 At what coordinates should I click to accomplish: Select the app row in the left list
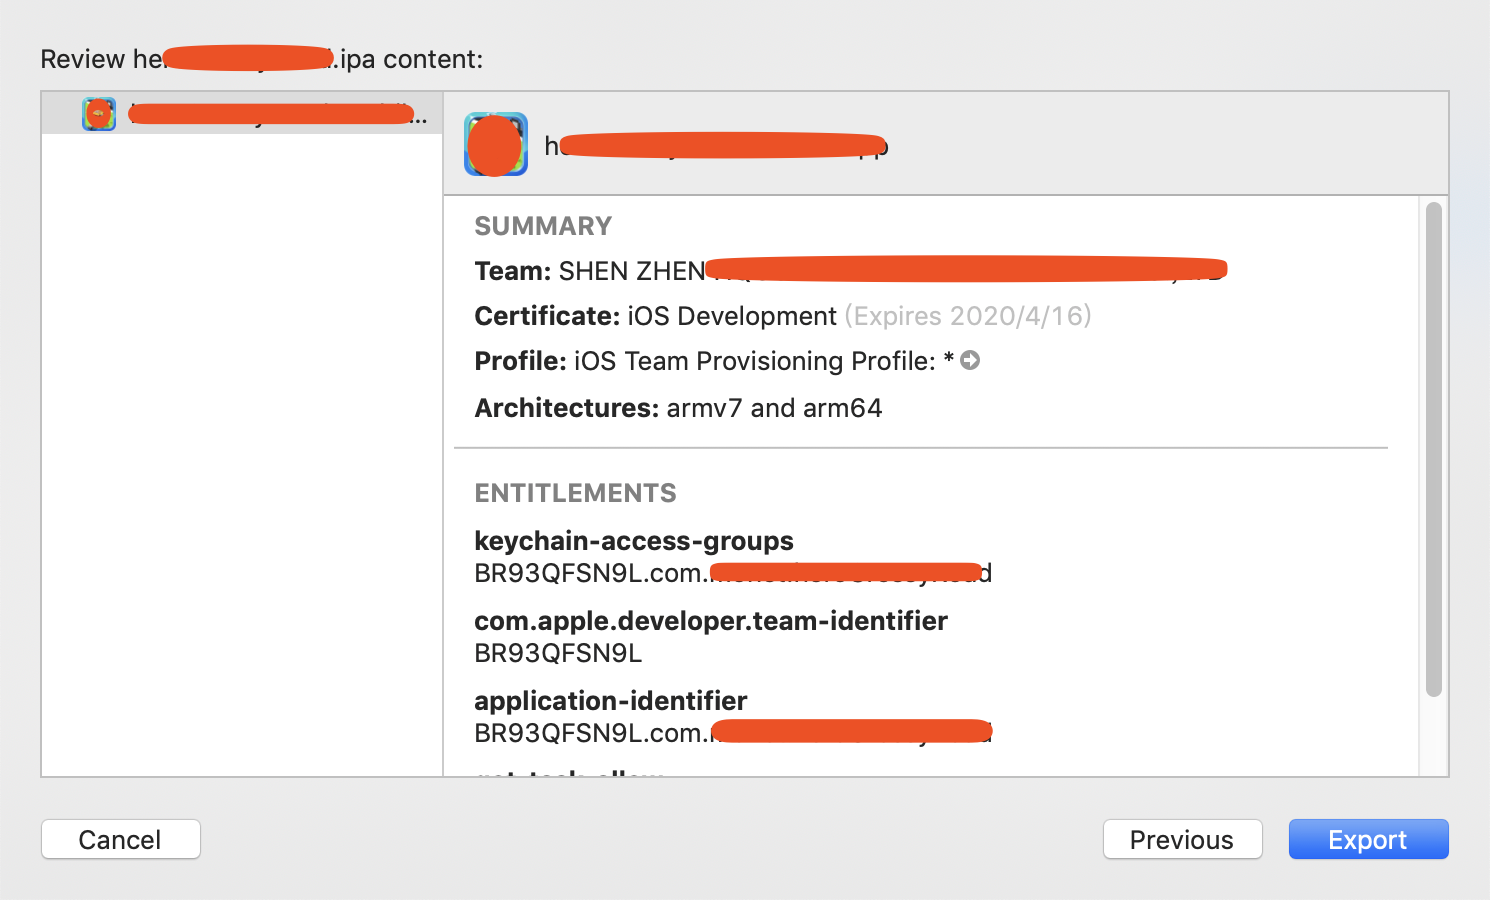tap(270, 114)
